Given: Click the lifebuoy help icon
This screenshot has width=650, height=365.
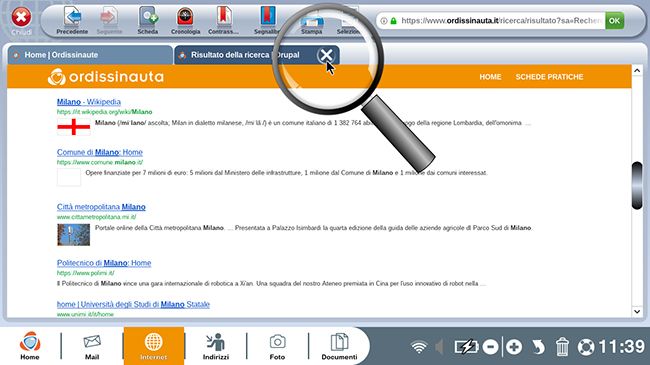Looking at the screenshot, I should click(586, 347).
